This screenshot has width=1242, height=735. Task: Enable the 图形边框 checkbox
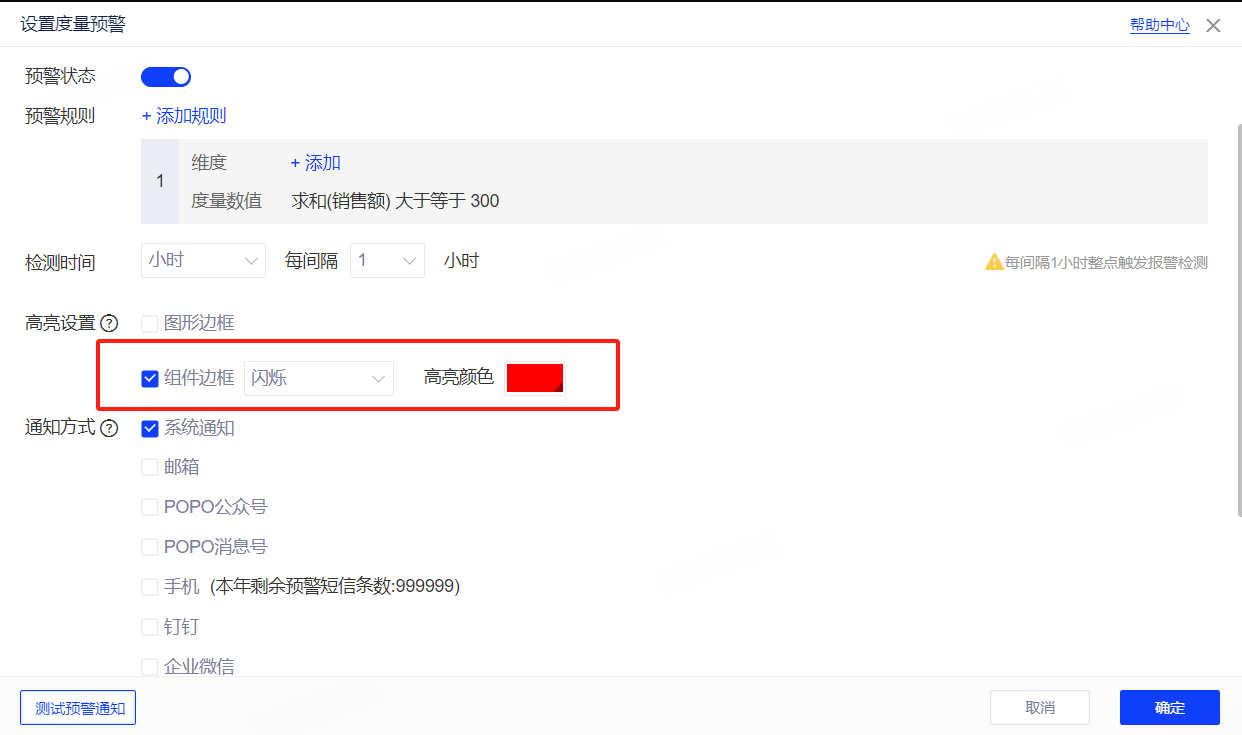(150, 324)
